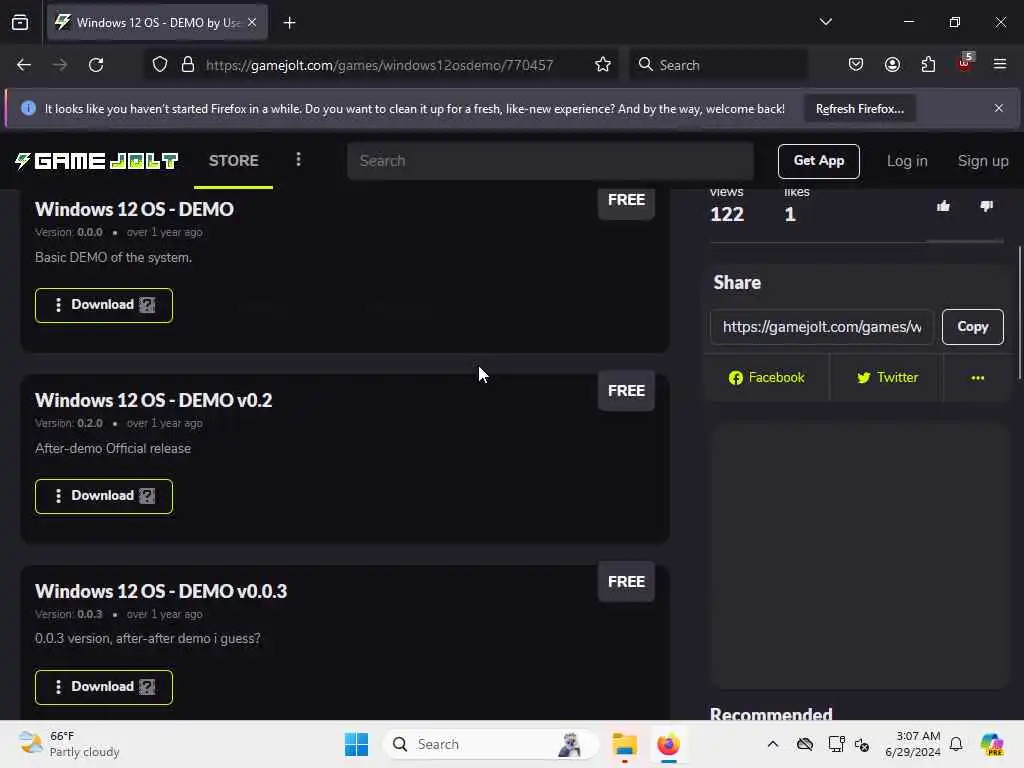Click the 'After-demo Official release' description
This screenshot has height=768, width=1024.
pos(113,449)
